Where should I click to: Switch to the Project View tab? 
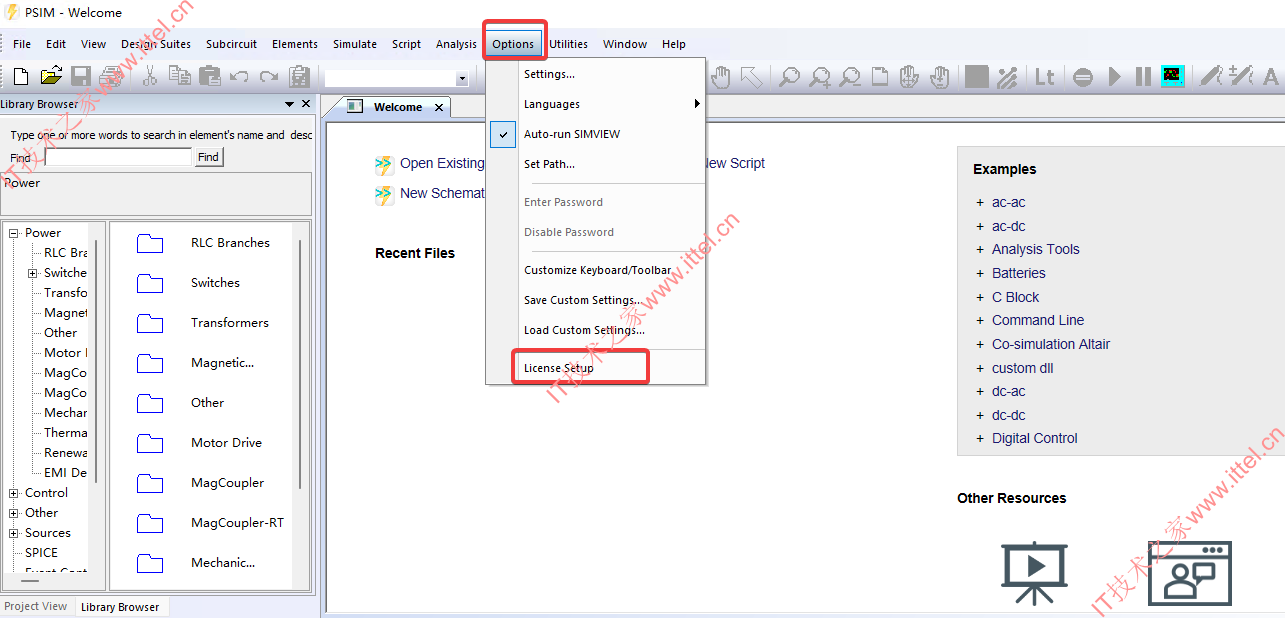[36, 606]
